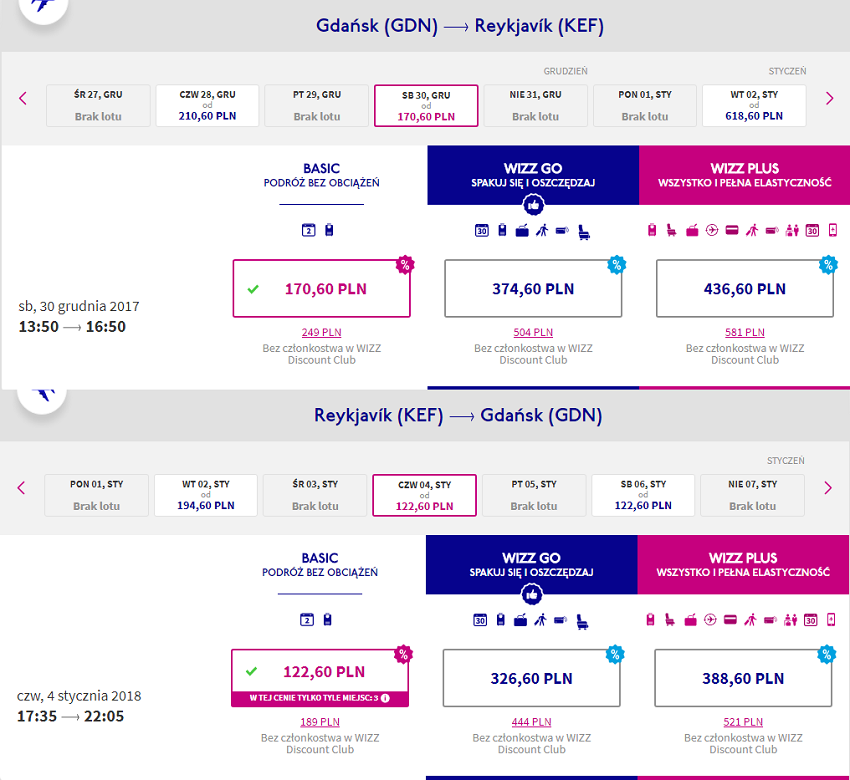The height and width of the screenshot is (780, 850).
Task: Open the 504 PLN non-member price link
Action: pos(533,332)
